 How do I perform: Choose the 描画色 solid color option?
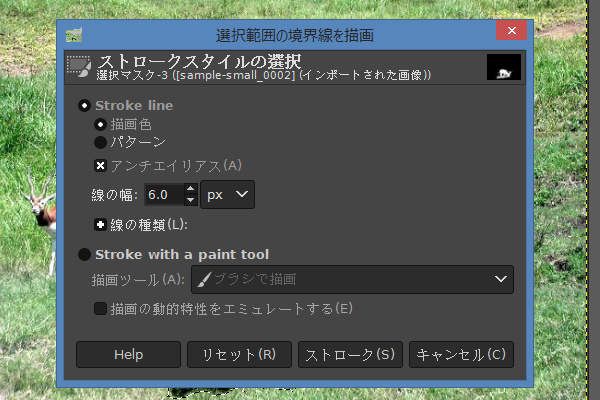(x=100, y=124)
